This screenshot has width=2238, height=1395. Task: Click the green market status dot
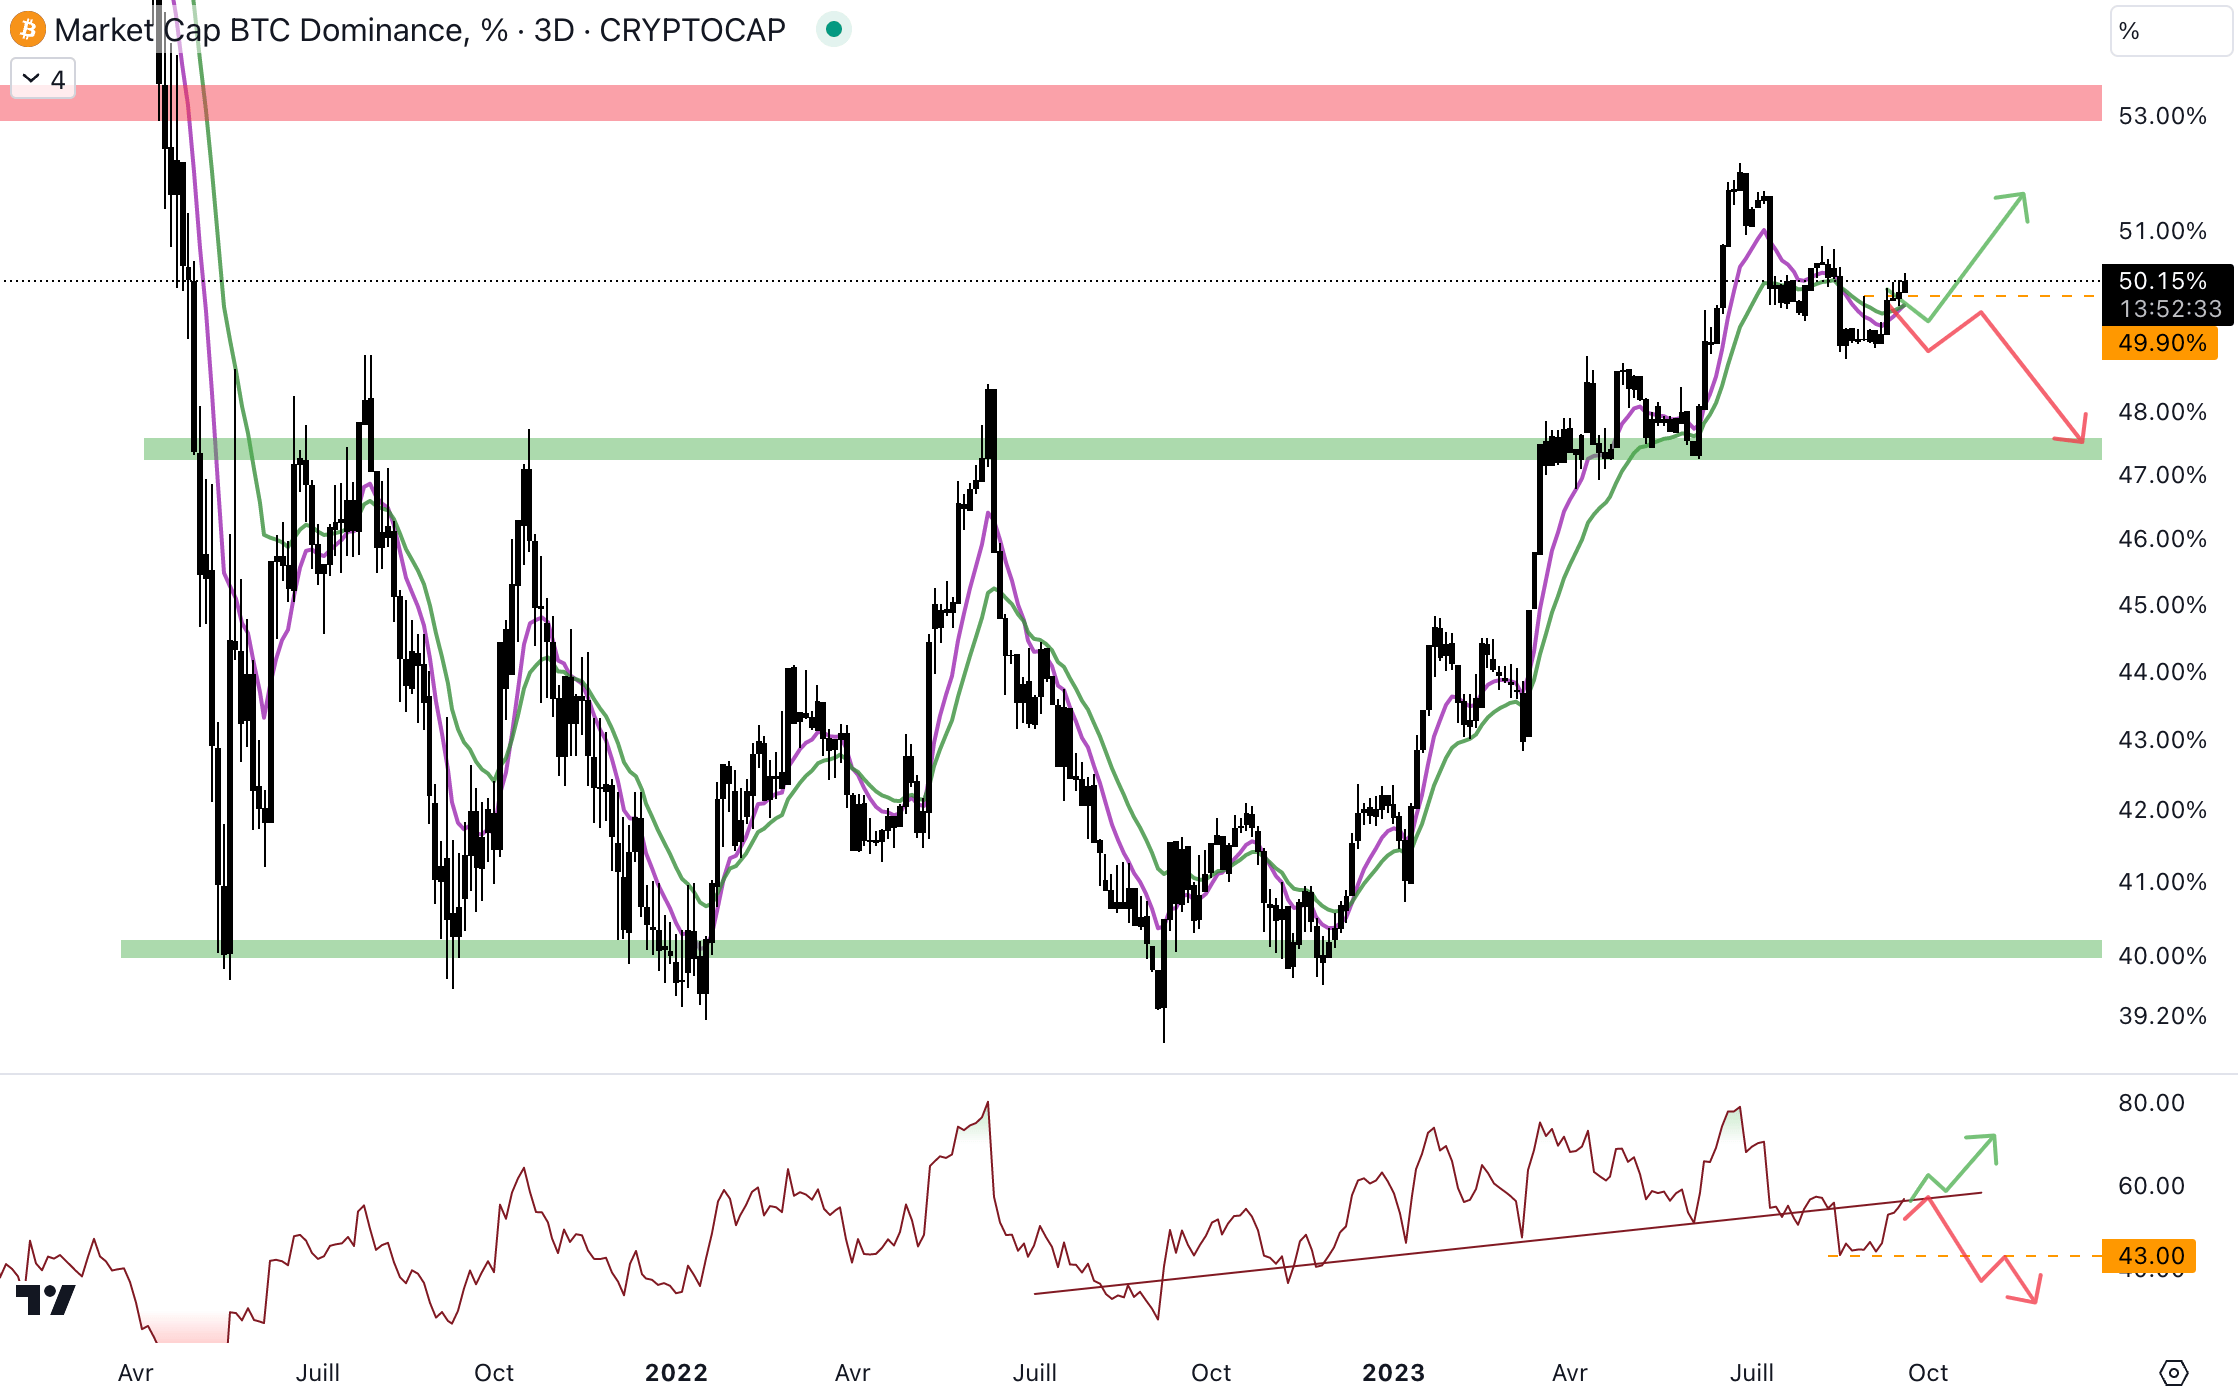pos(833,30)
